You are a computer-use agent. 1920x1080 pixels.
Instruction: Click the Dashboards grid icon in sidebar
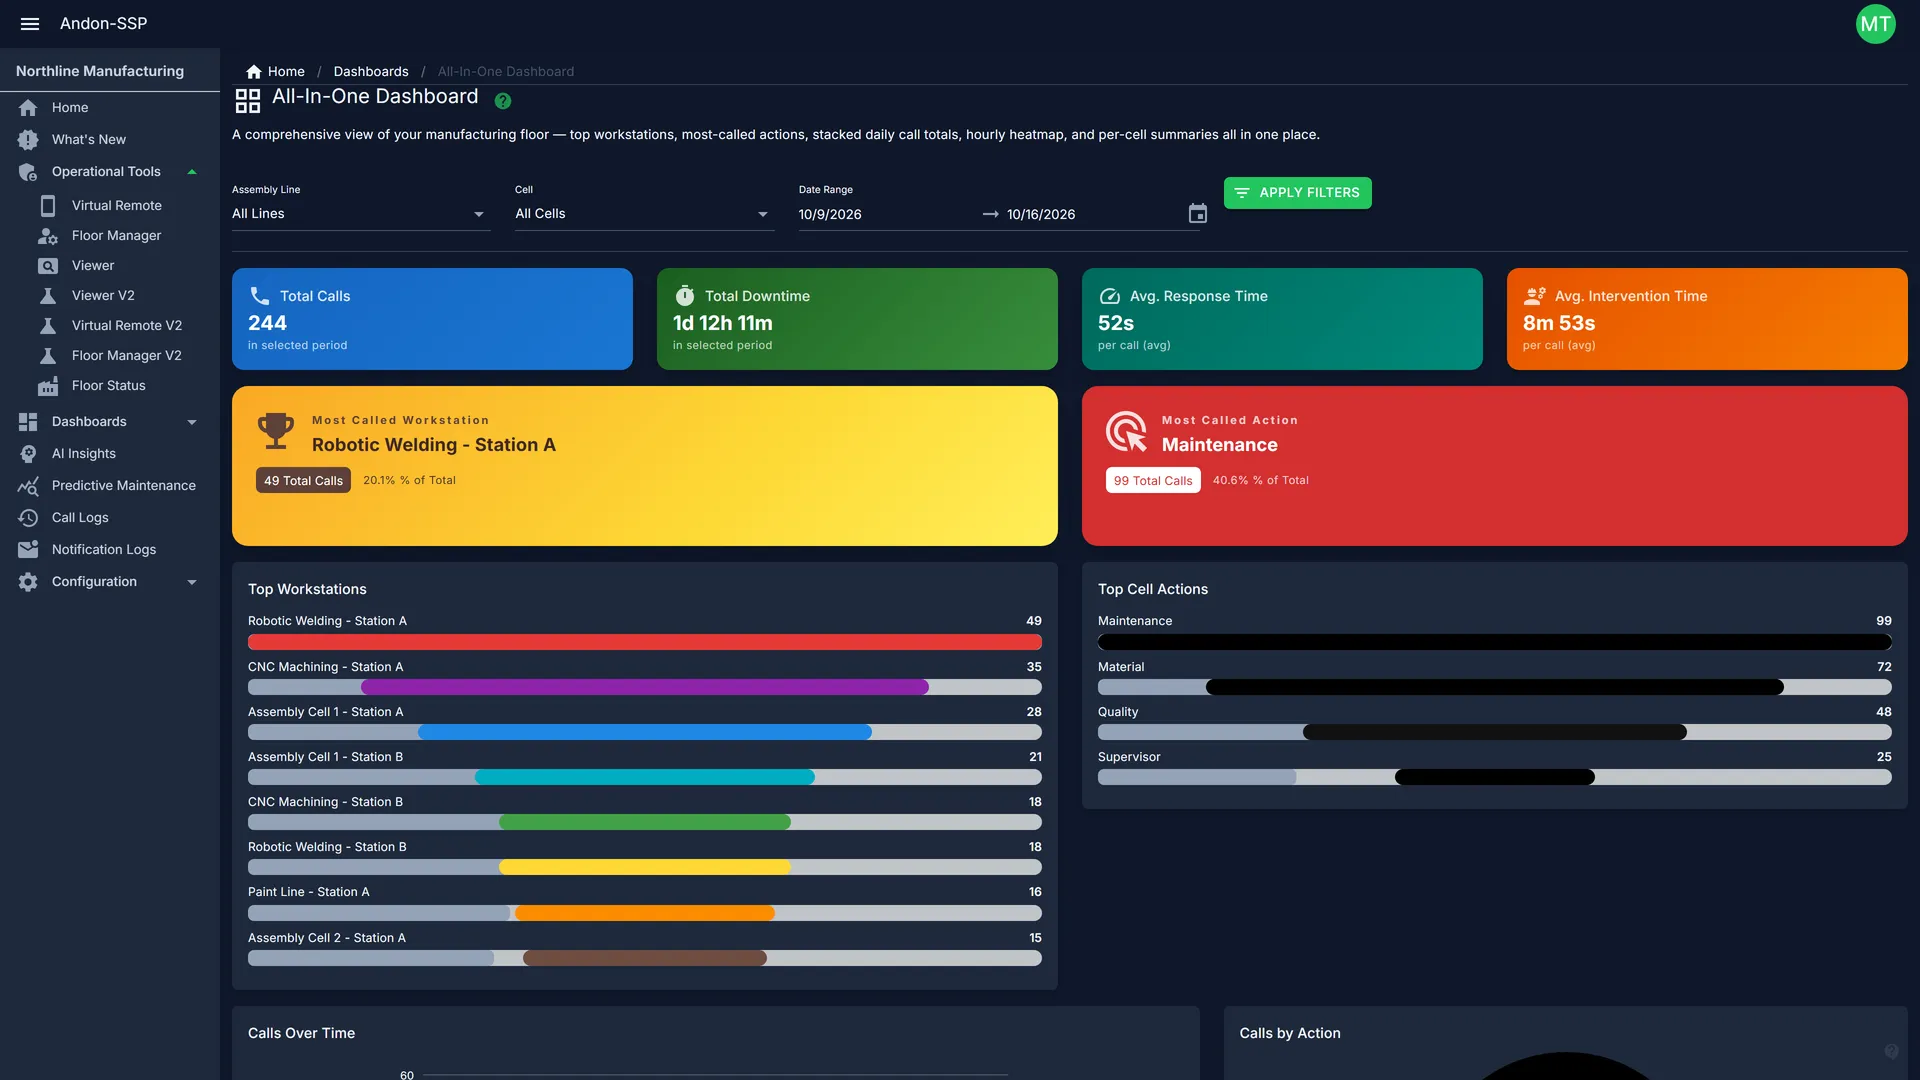point(28,421)
